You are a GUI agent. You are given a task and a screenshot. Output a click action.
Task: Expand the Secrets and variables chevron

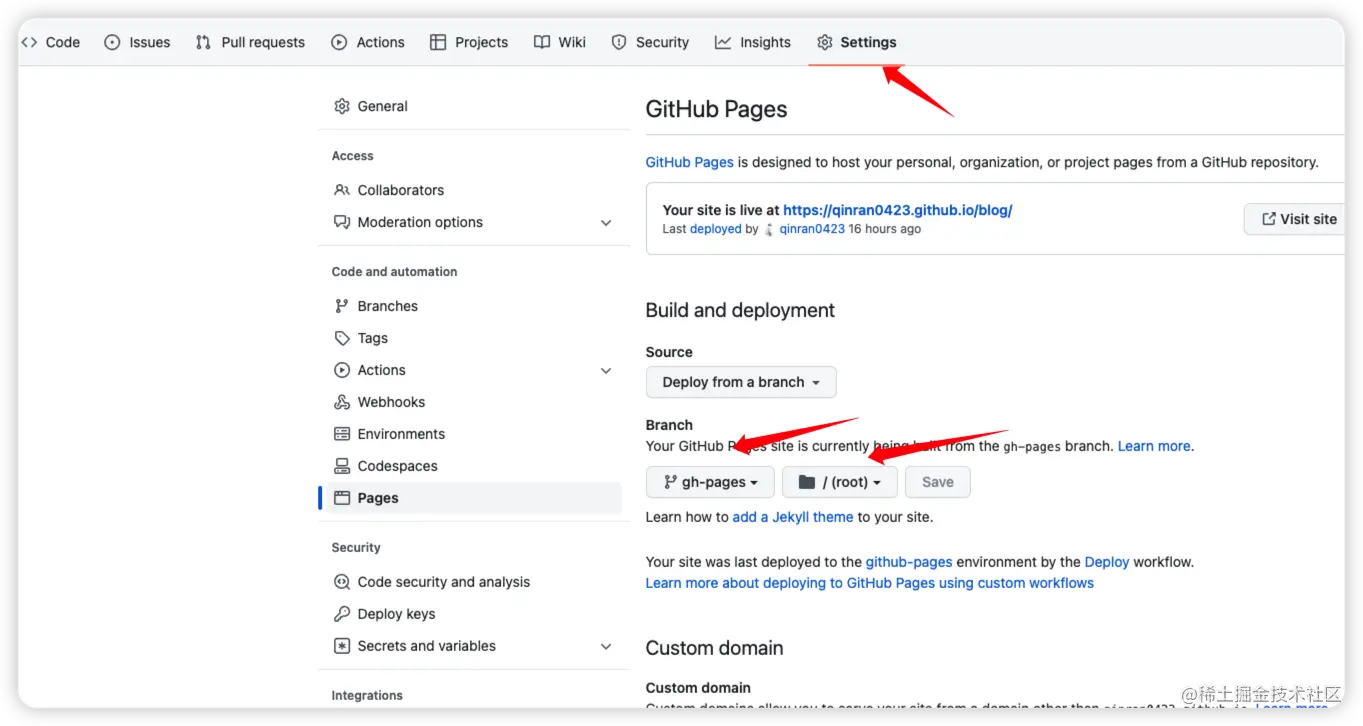click(x=606, y=646)
